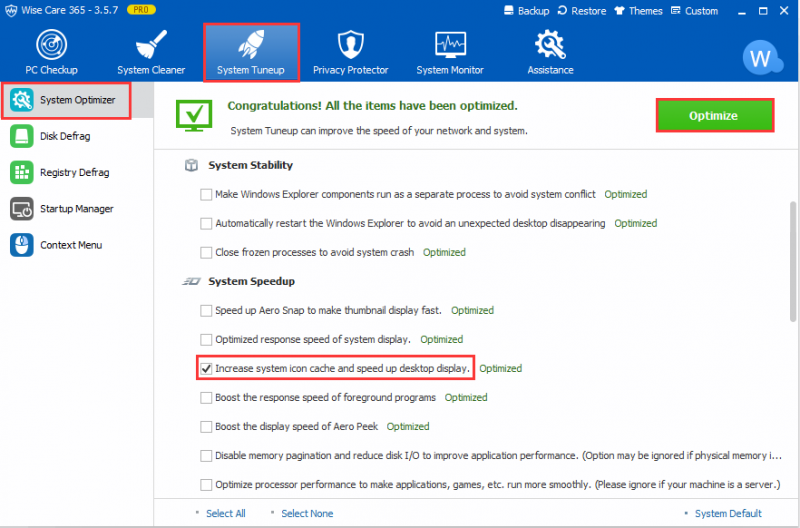Image resolution: width=800 pixels, height=528 pixels.
Task: Click the Restore text button
Action: click(589, 11)
